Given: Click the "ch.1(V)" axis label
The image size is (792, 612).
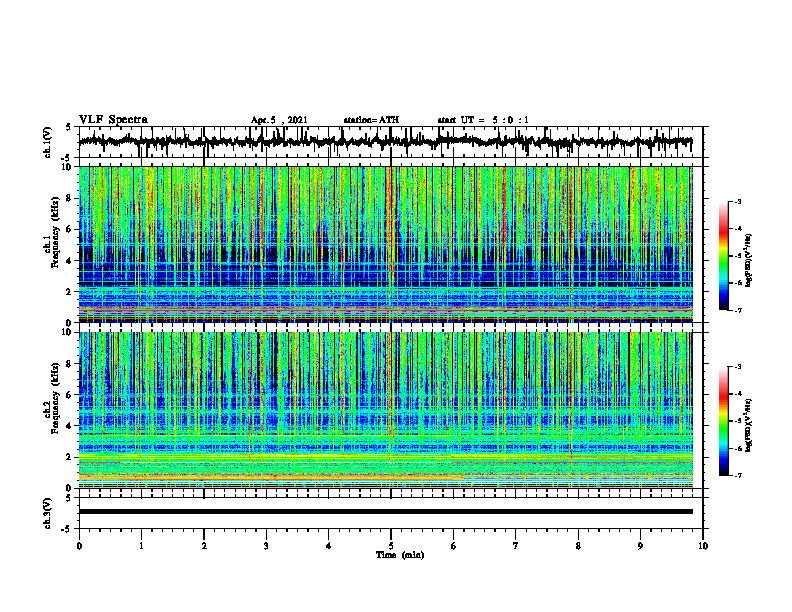Looking at the screenshot, I should [x=48, y=142].
